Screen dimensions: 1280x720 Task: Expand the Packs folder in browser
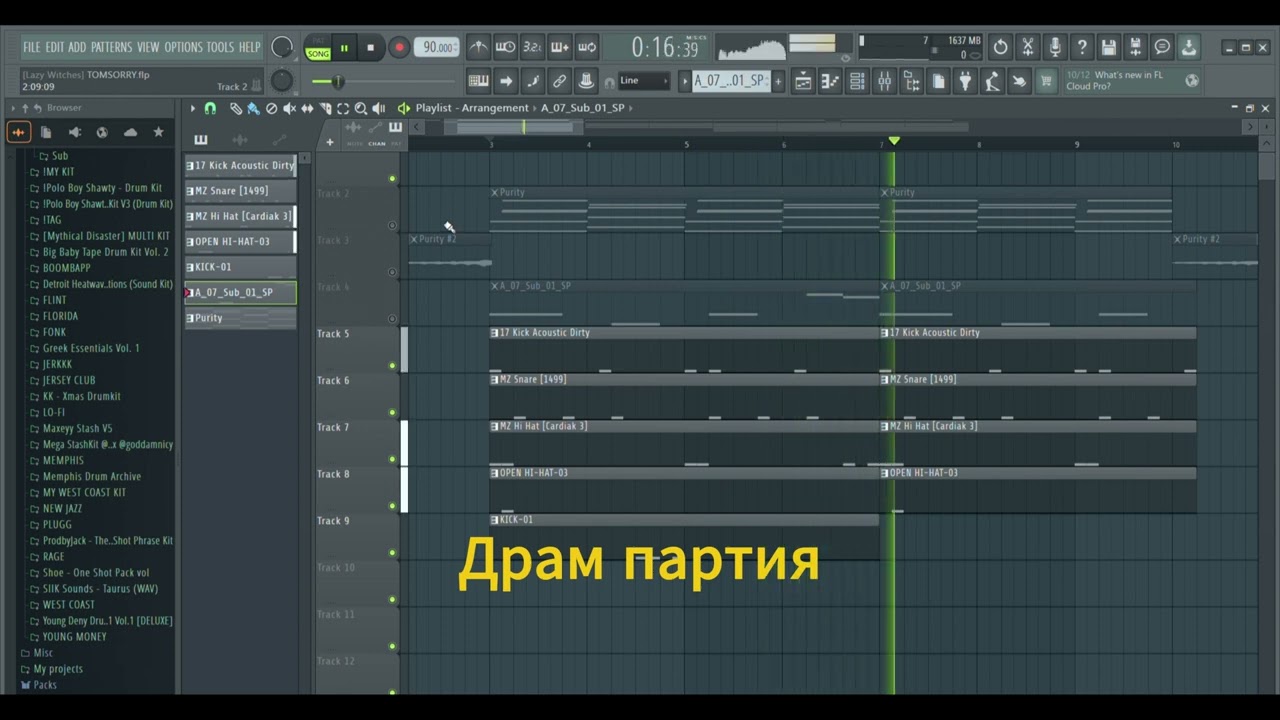(45, 685)
